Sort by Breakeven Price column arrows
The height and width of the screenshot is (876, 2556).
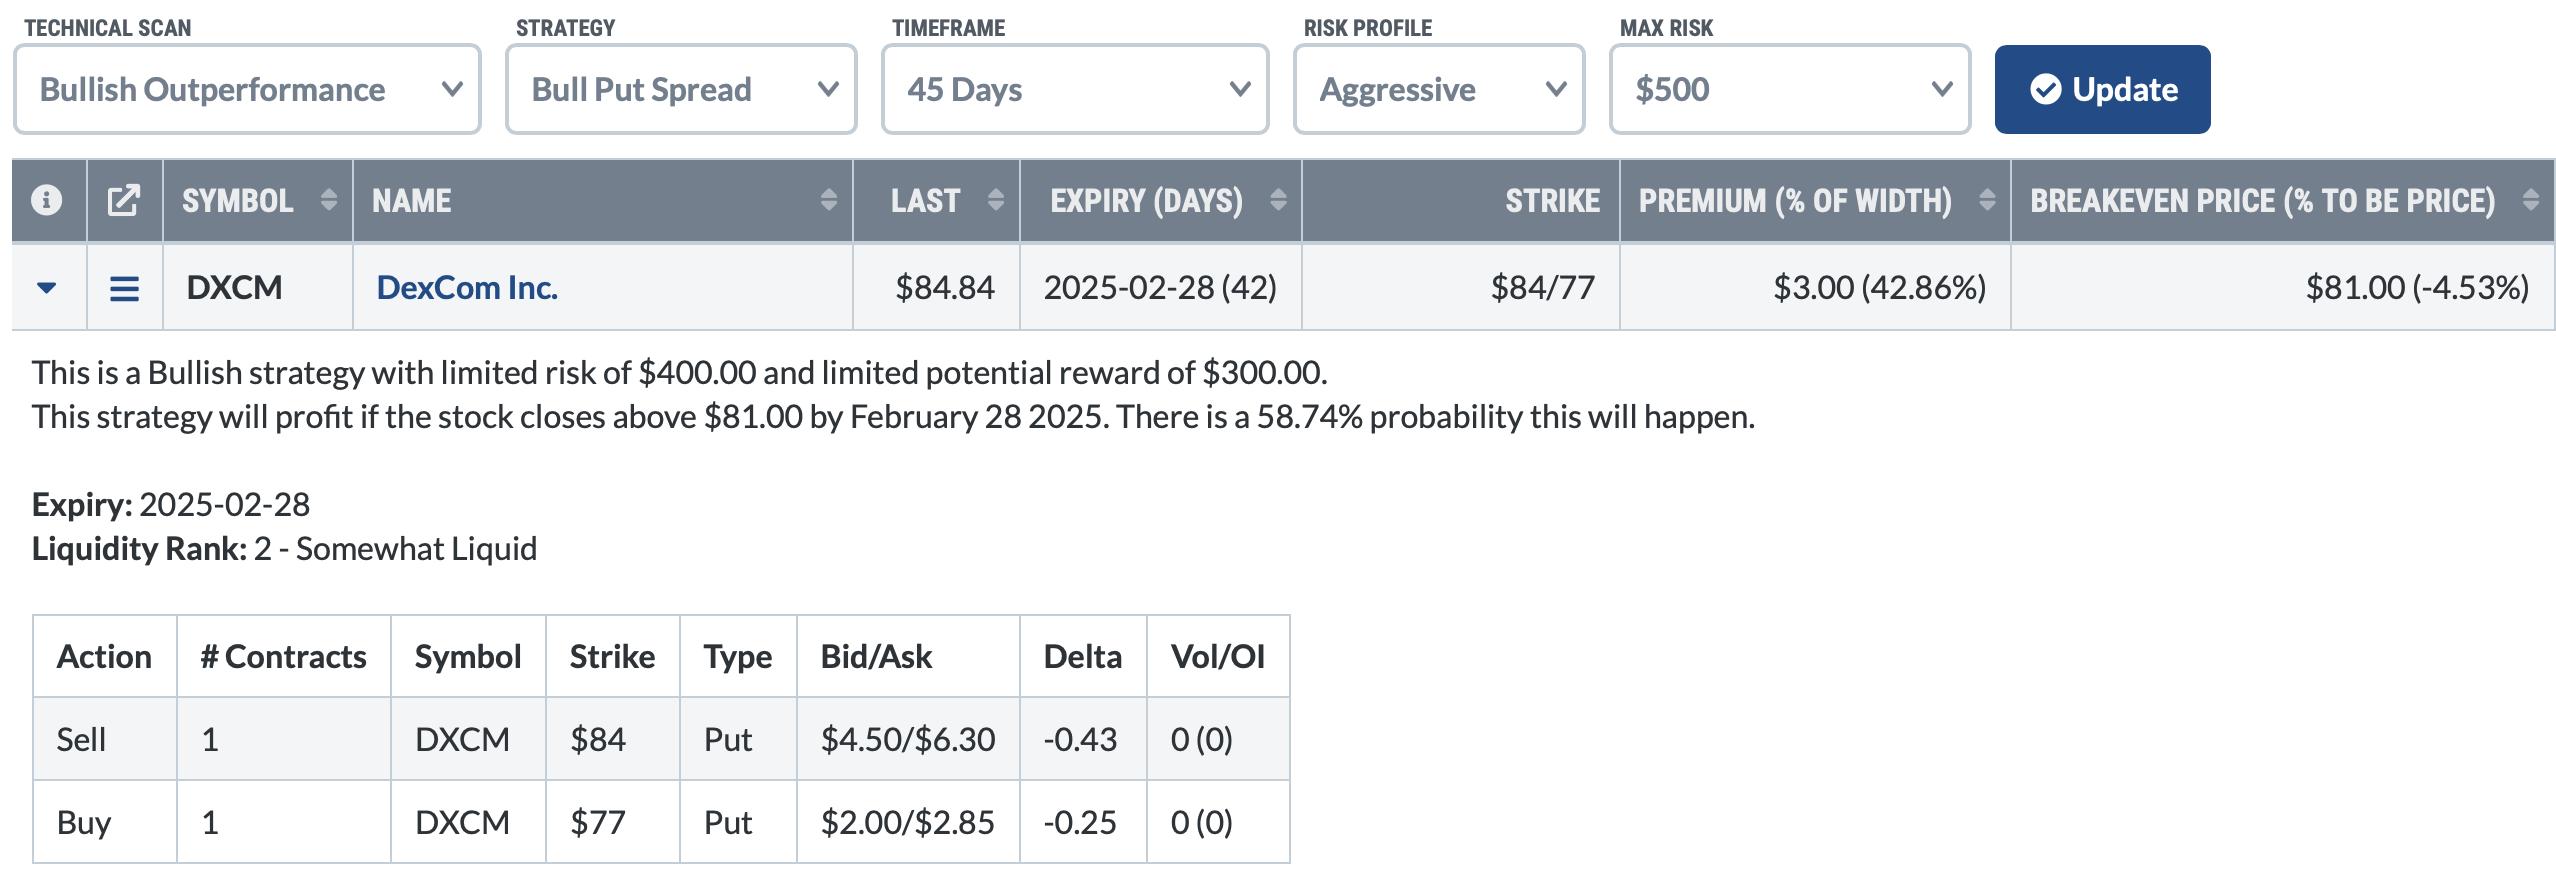pyautogui.click(x=2530, y=200)
